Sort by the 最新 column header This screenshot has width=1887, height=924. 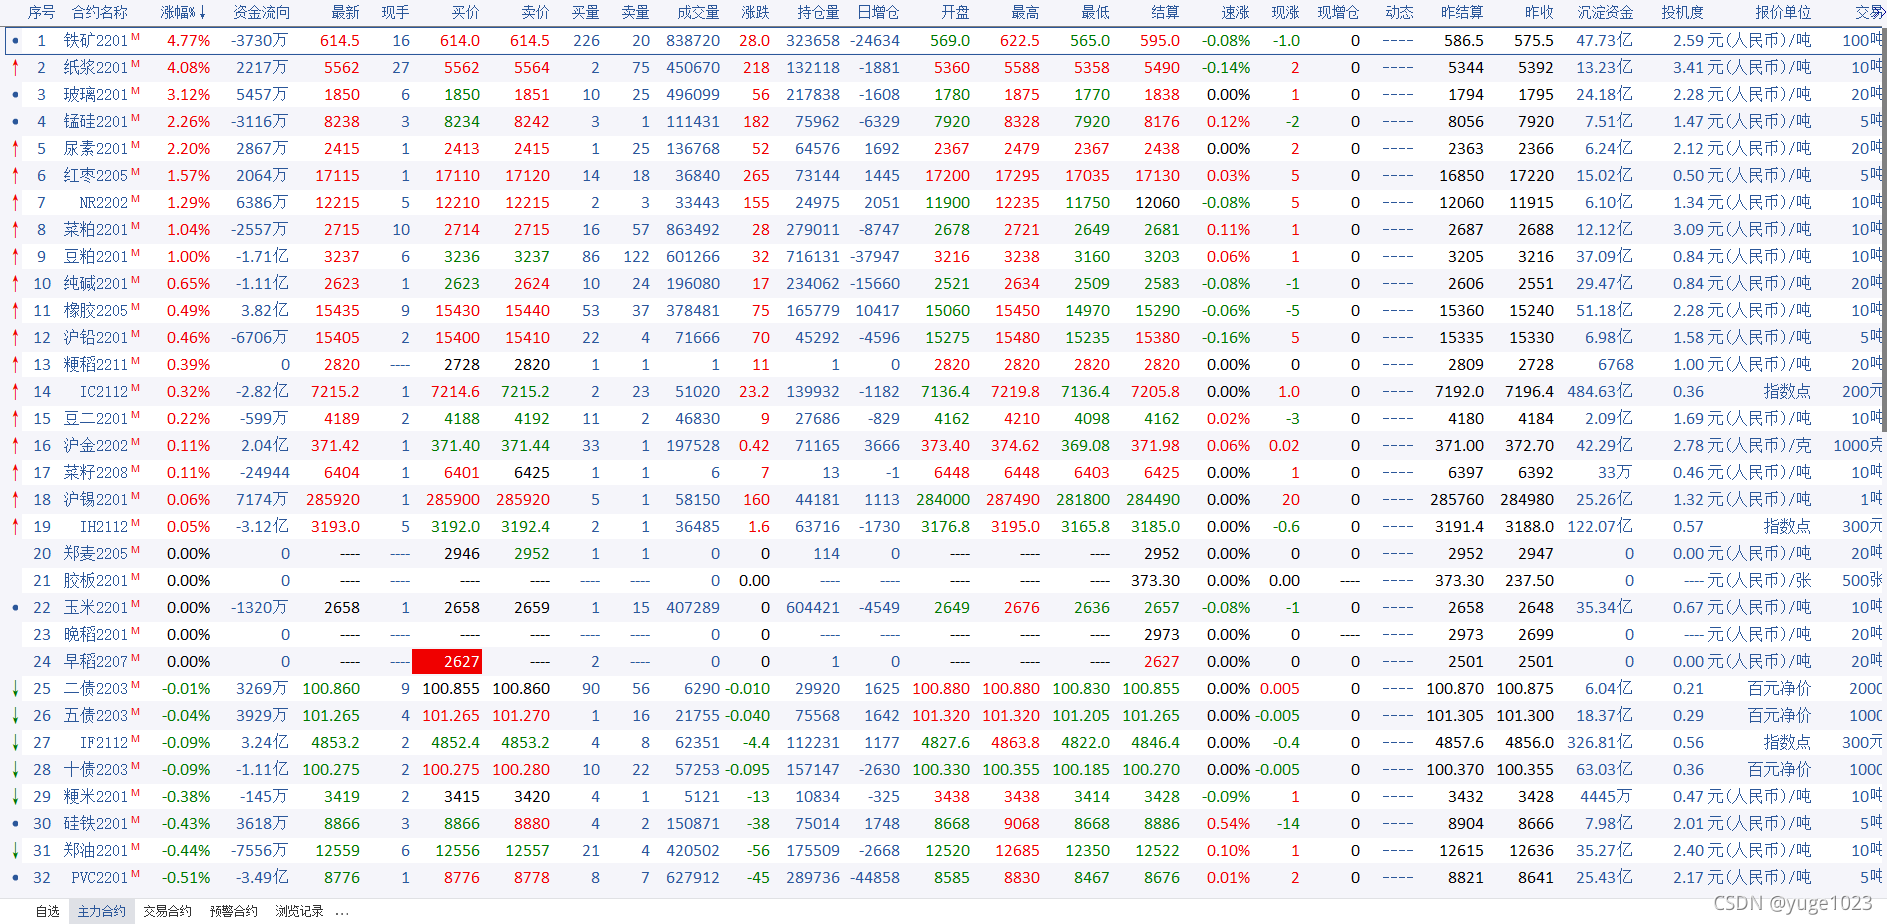tap(346, 12)
